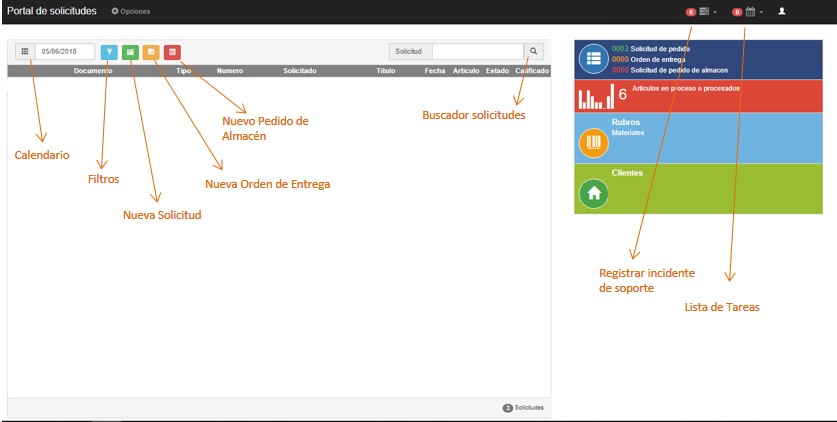Open the Solicitud search type selector

coord(409,51)
